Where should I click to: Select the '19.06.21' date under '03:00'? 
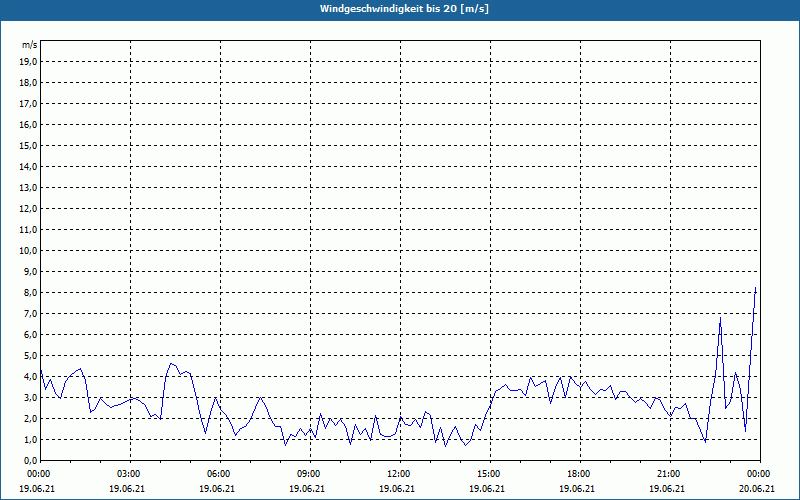pos(127,488)
